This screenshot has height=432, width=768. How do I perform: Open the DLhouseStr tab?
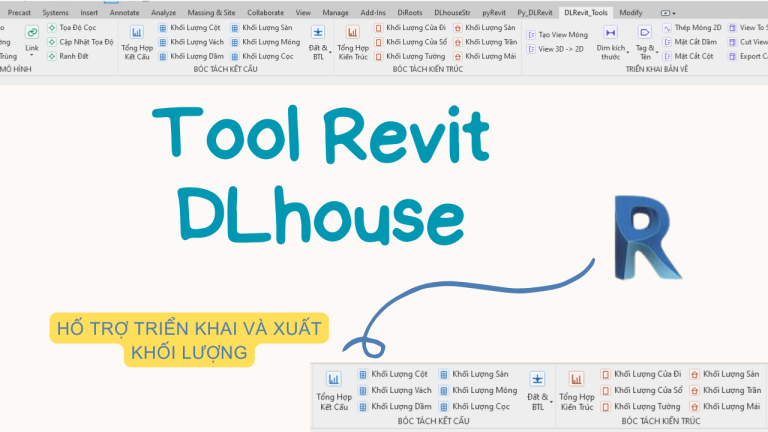tap(452, 13)
